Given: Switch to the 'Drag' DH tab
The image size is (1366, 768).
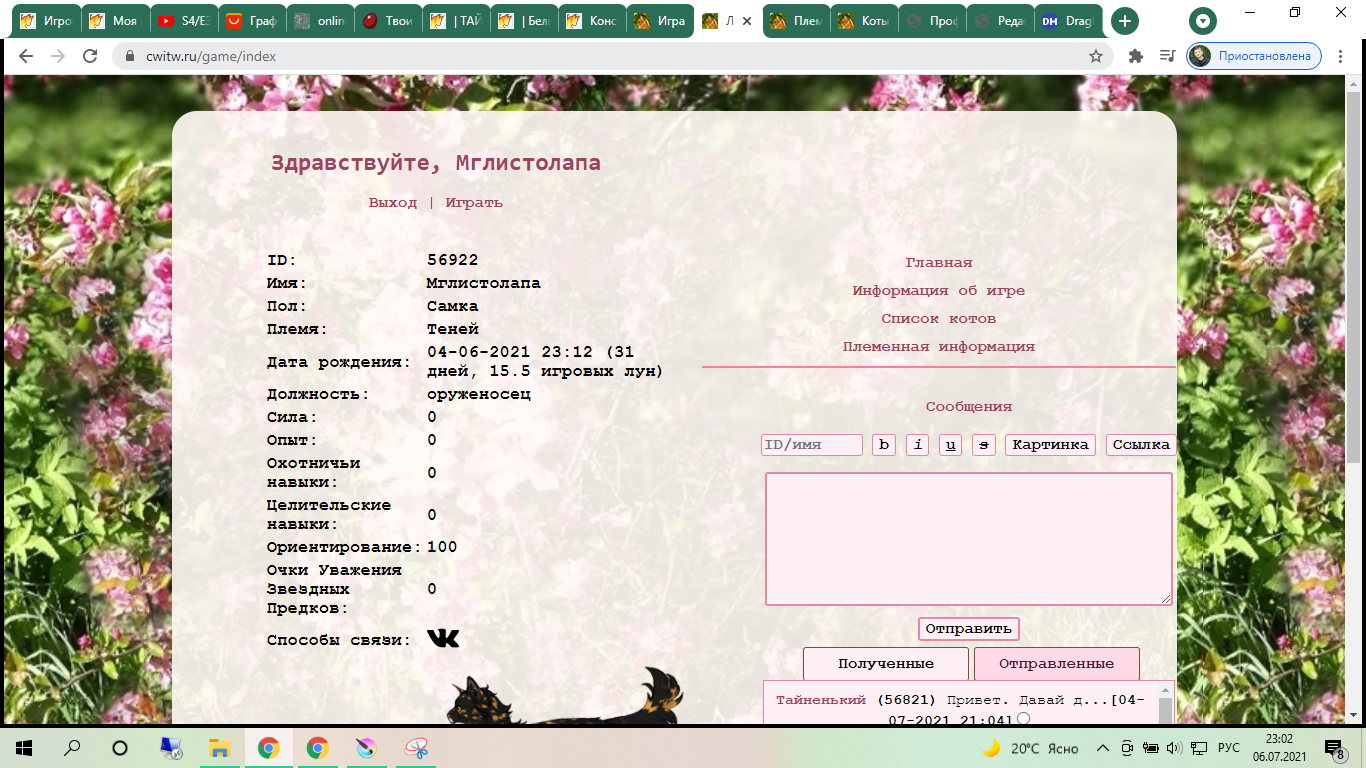Looking at the screenshot, I should 1069,21.
